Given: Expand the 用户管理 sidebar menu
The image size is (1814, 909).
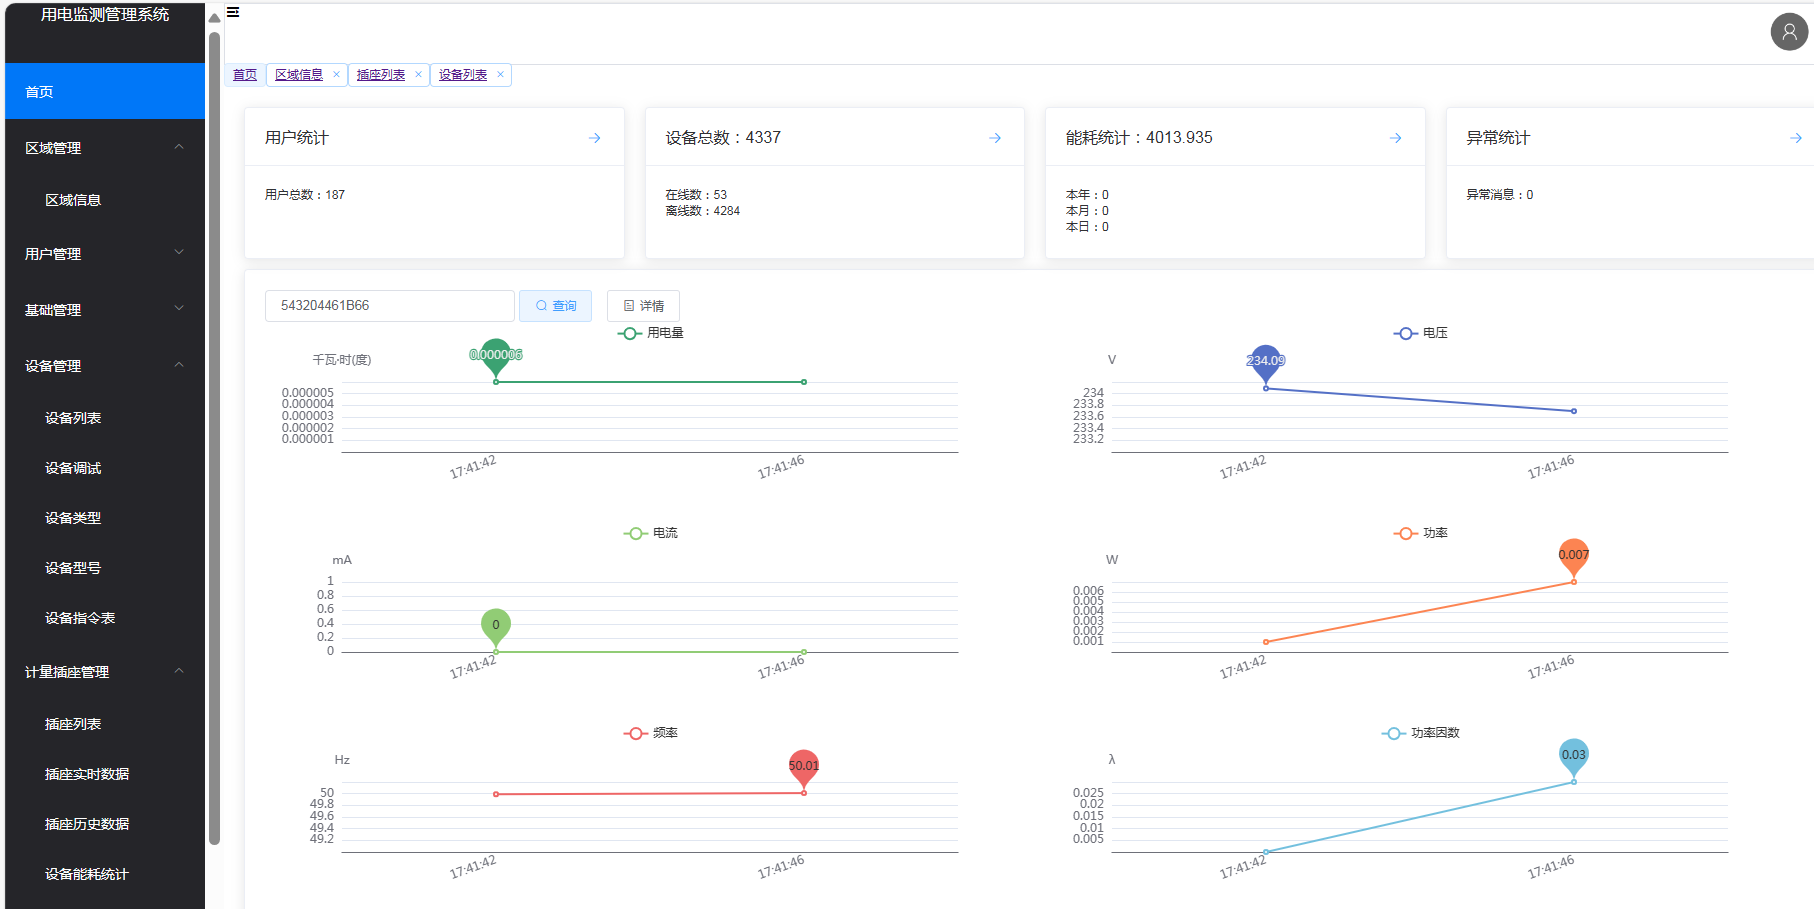Looking at the screenshot, I should (105, 254).
